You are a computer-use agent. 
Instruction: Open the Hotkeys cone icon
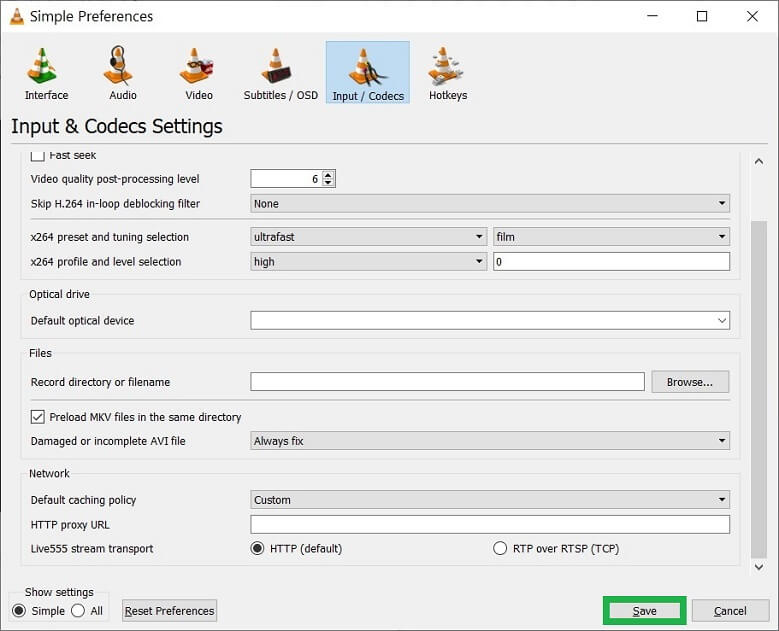[445, 66]
